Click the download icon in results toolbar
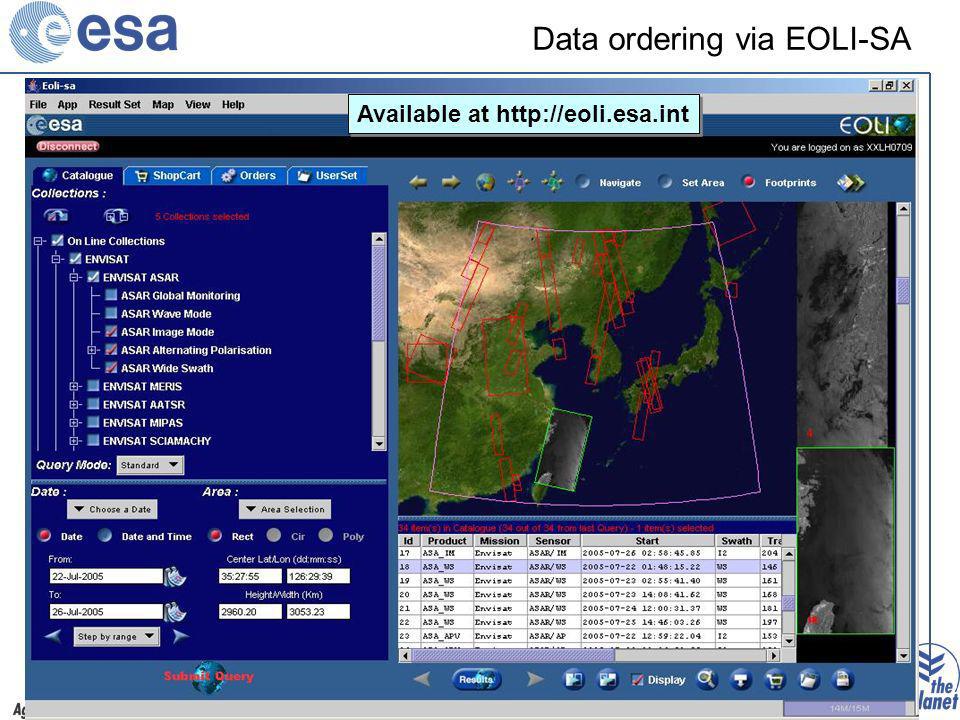Viewport: 960px width, 720px height. point(741,680)
